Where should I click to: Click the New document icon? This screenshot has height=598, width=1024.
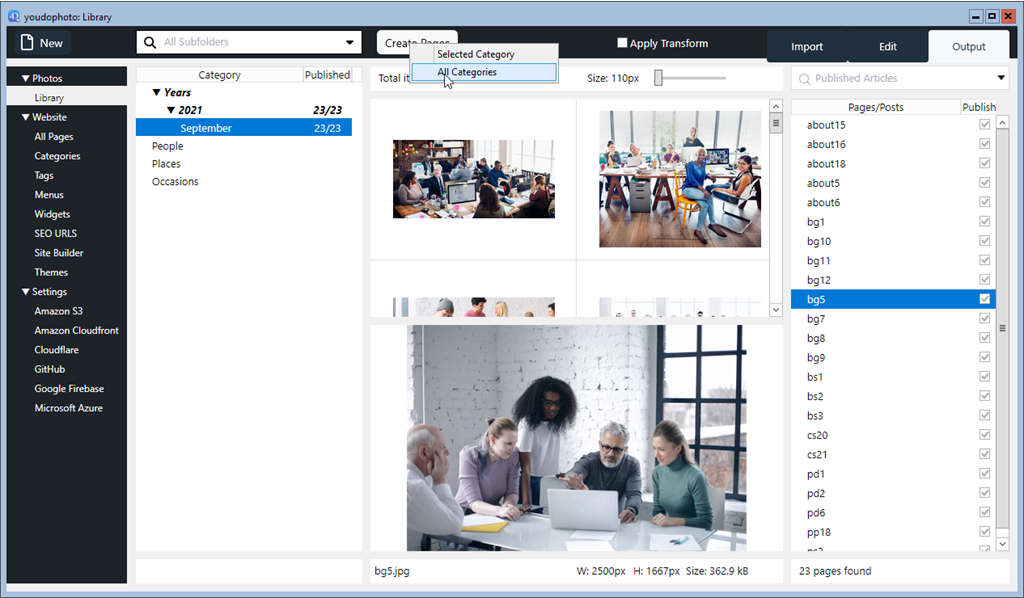click(x=27, y=42)
